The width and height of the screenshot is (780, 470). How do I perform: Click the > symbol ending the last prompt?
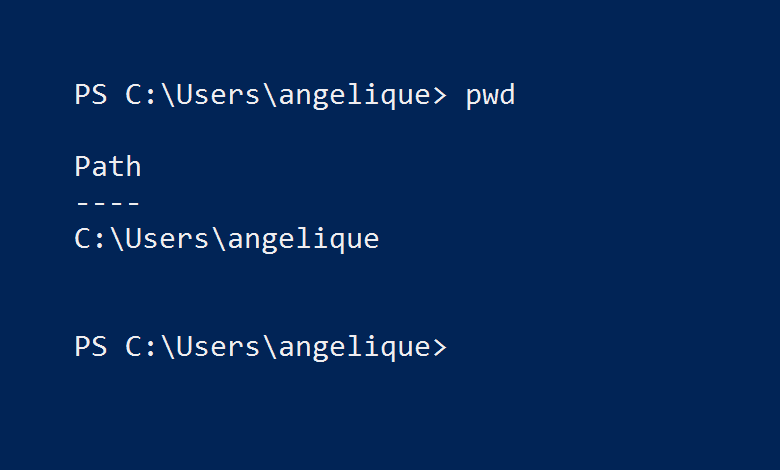pos(440,347)
